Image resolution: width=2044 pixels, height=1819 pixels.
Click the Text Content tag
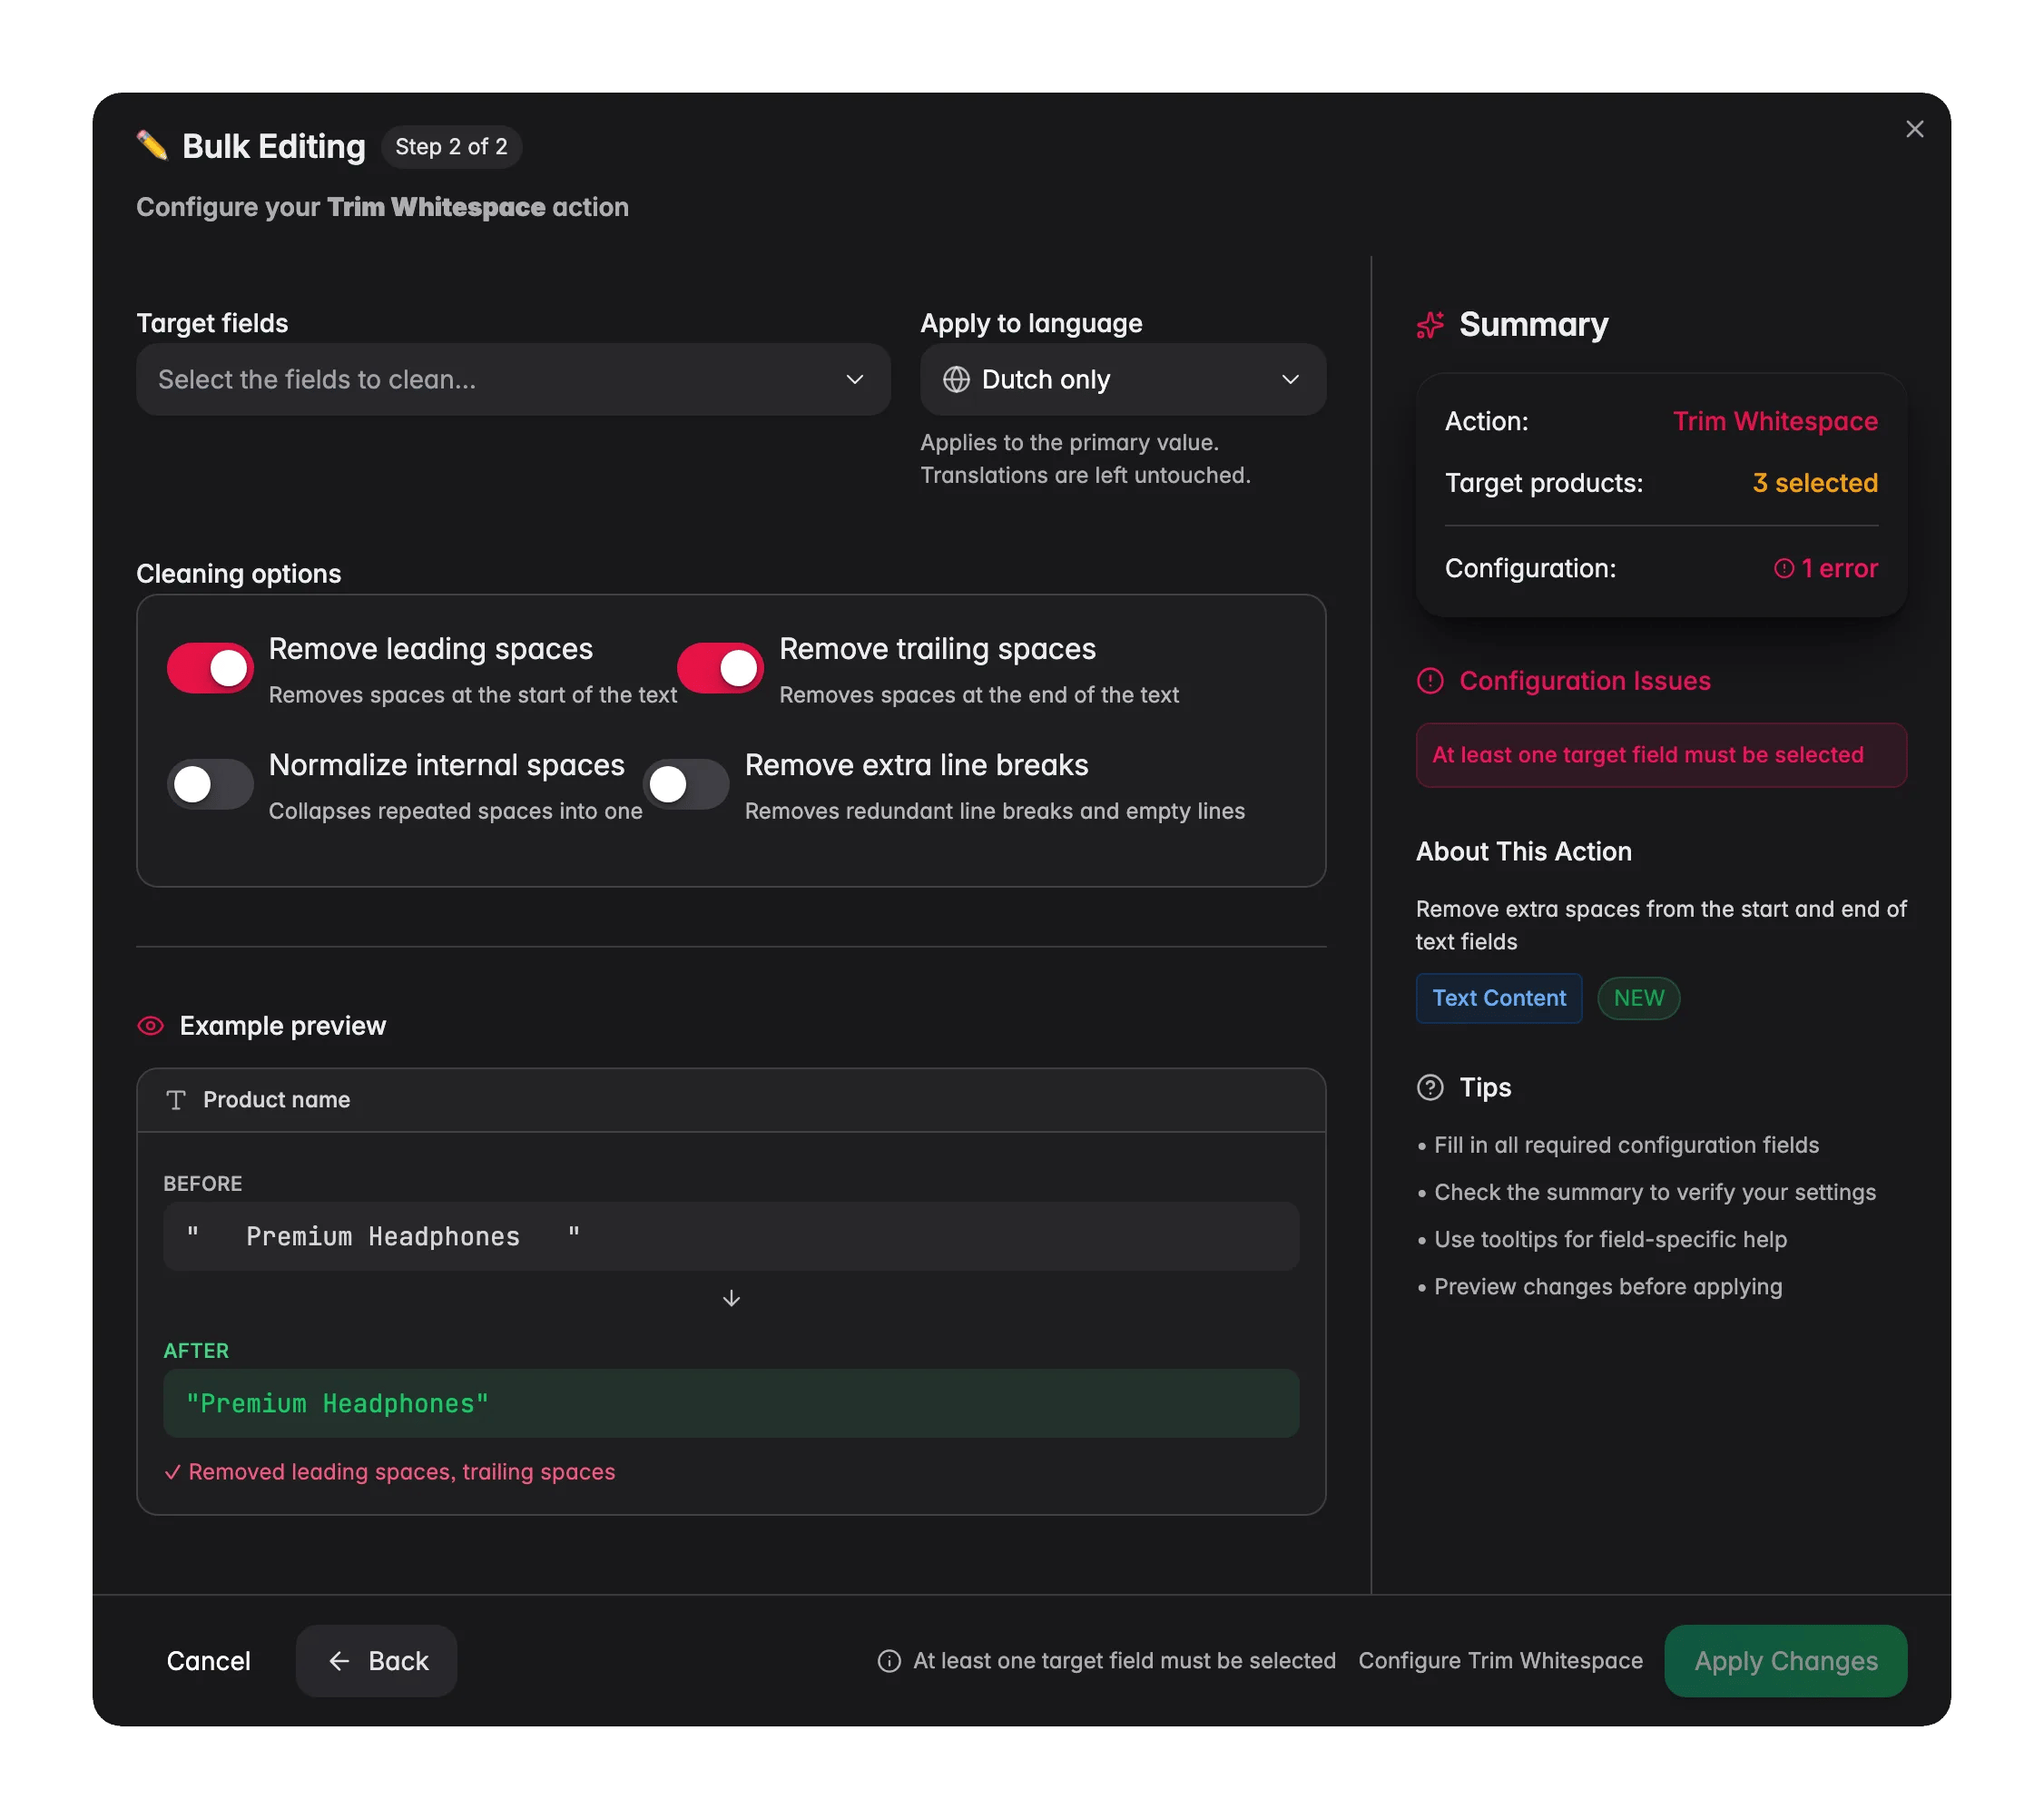pyautogui.click(x=1498, y=998)
